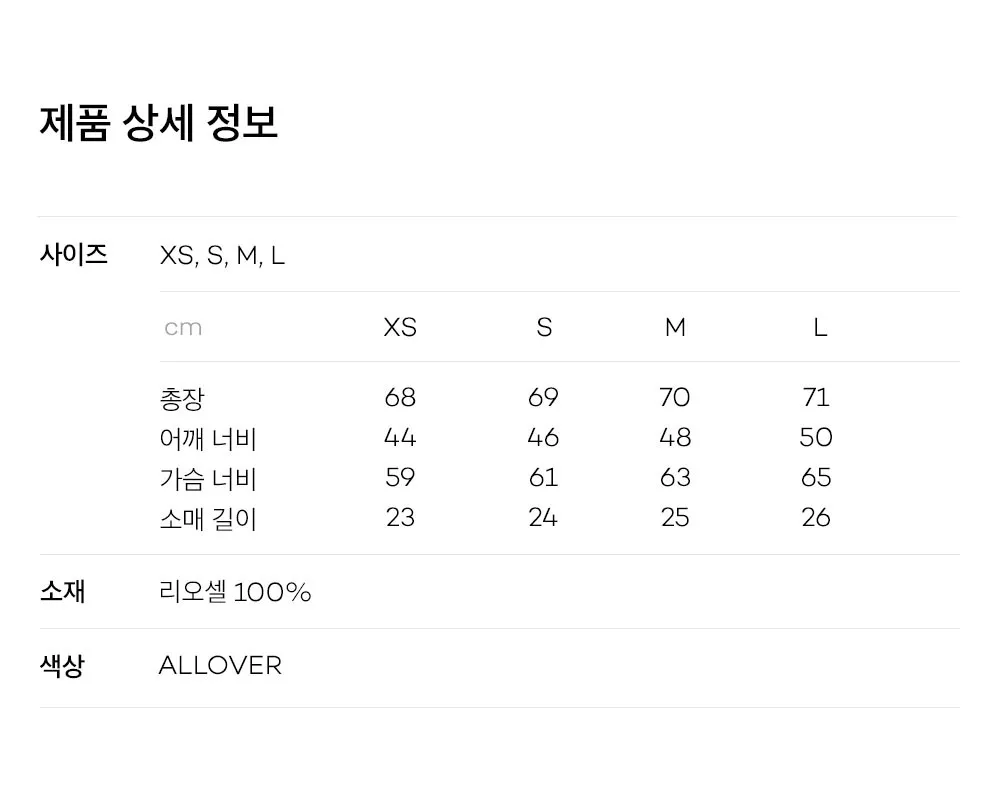Click the 리오셀 100% material text
The width and height of the screenshot is (1000, 806).
235,592
